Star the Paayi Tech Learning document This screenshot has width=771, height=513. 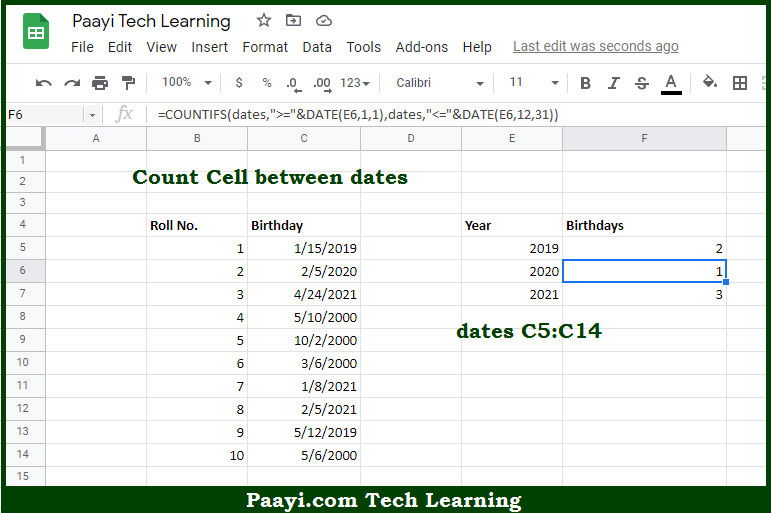[x=264, y=21]
